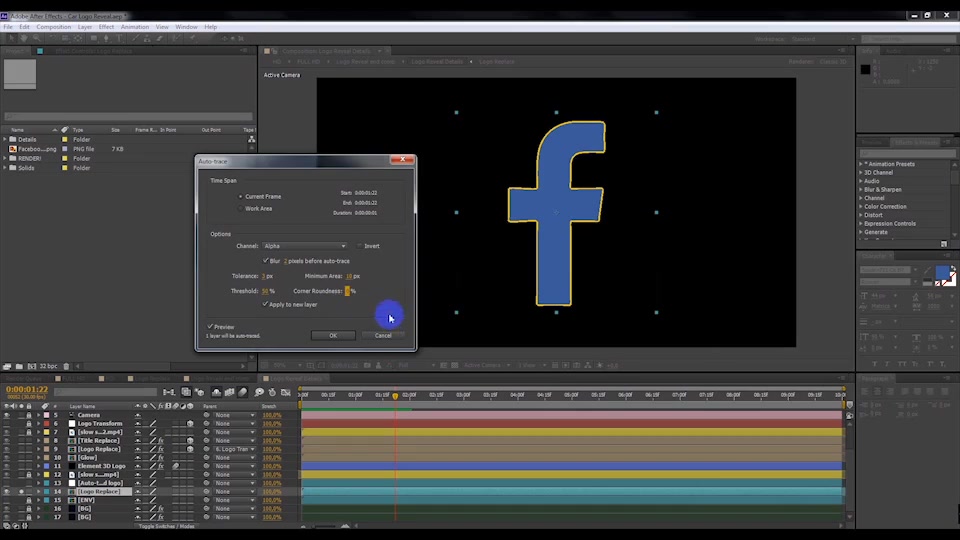The width and height of the screenshot is (960, 540).
Task: Cancel the Auto-trace dialog
Action: point(383,336)
